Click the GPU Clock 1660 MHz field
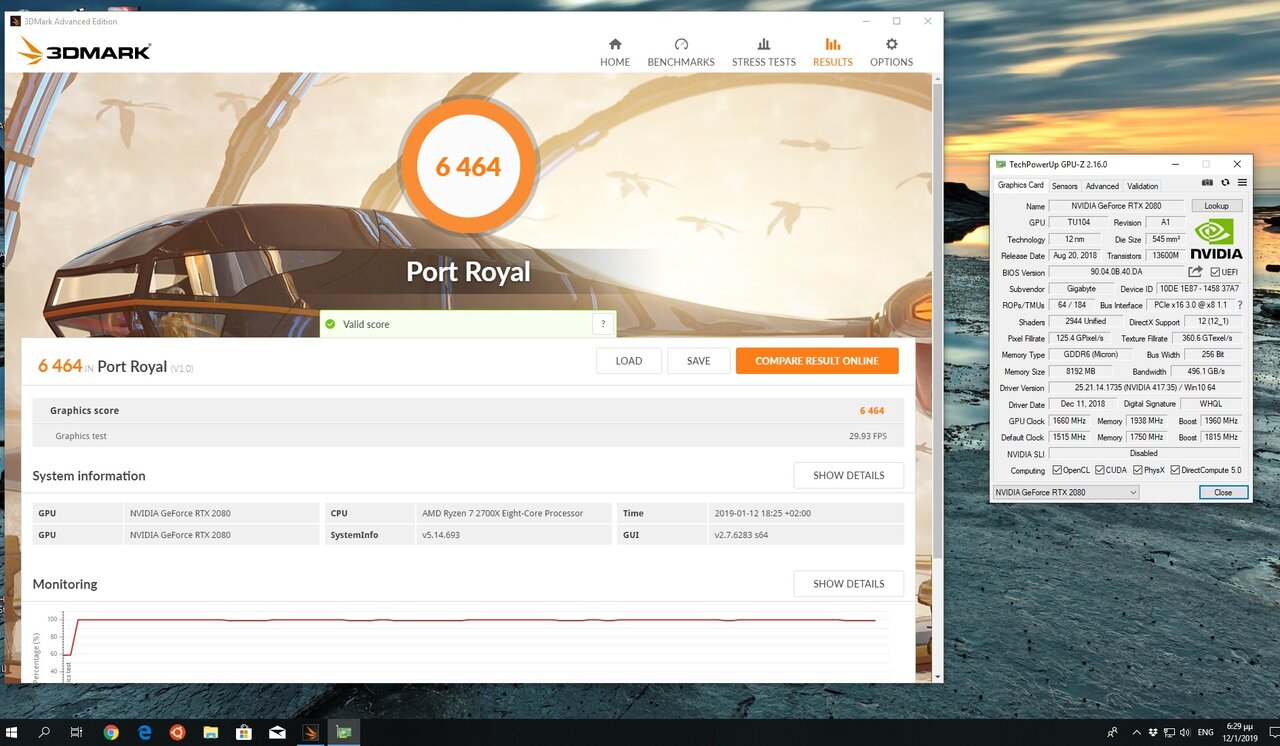Image resolution: width=1280 pixels, height=746 pixels. (x=1069, y=421)
